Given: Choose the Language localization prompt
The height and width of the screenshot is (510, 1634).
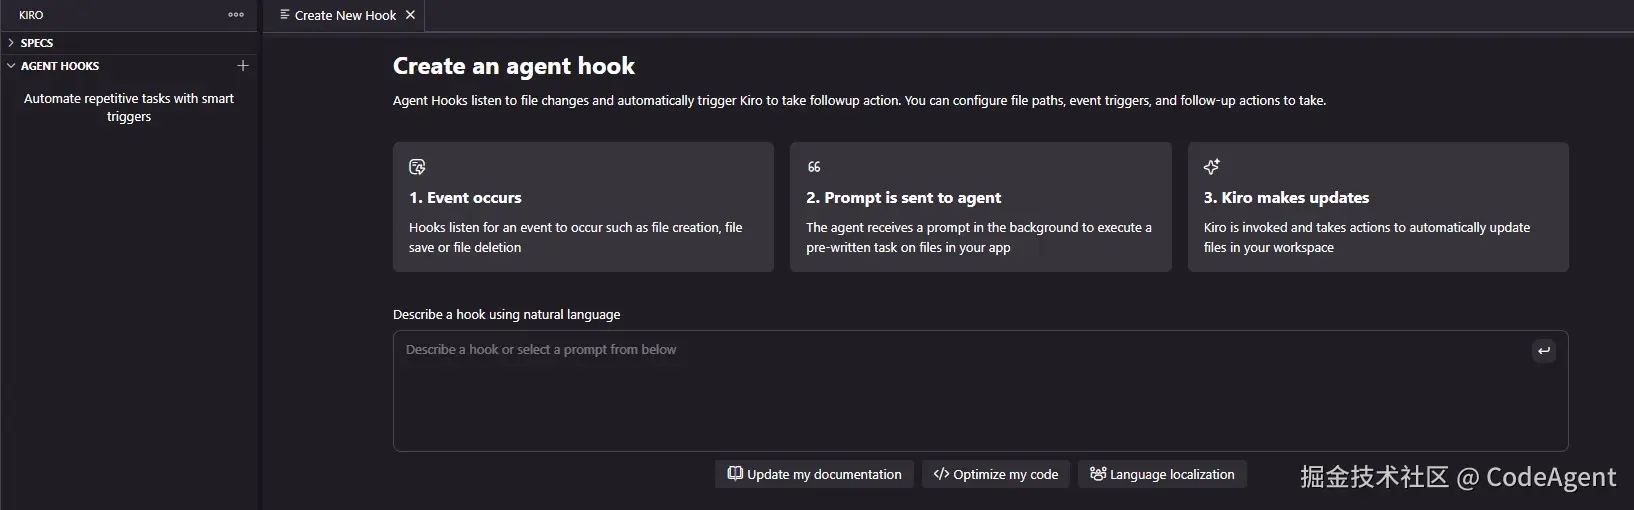Looking at the screenshot, I should tap(1162, 474).
